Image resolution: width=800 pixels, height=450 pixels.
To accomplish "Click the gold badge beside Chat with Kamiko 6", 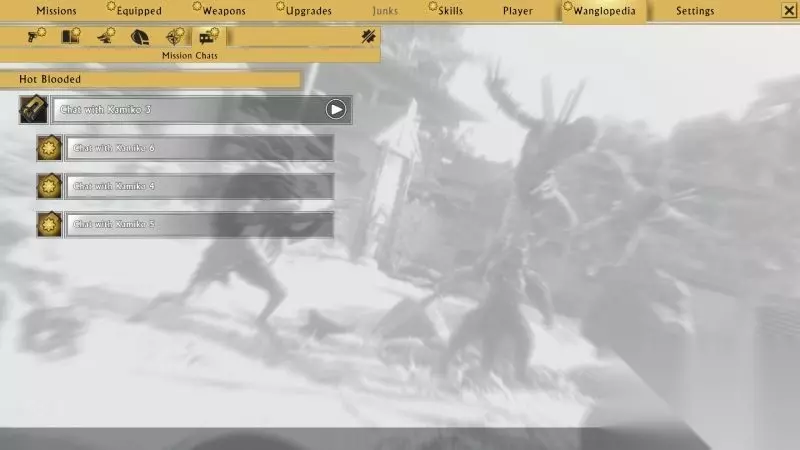I will pyautogui.click(x=49, y=148).
